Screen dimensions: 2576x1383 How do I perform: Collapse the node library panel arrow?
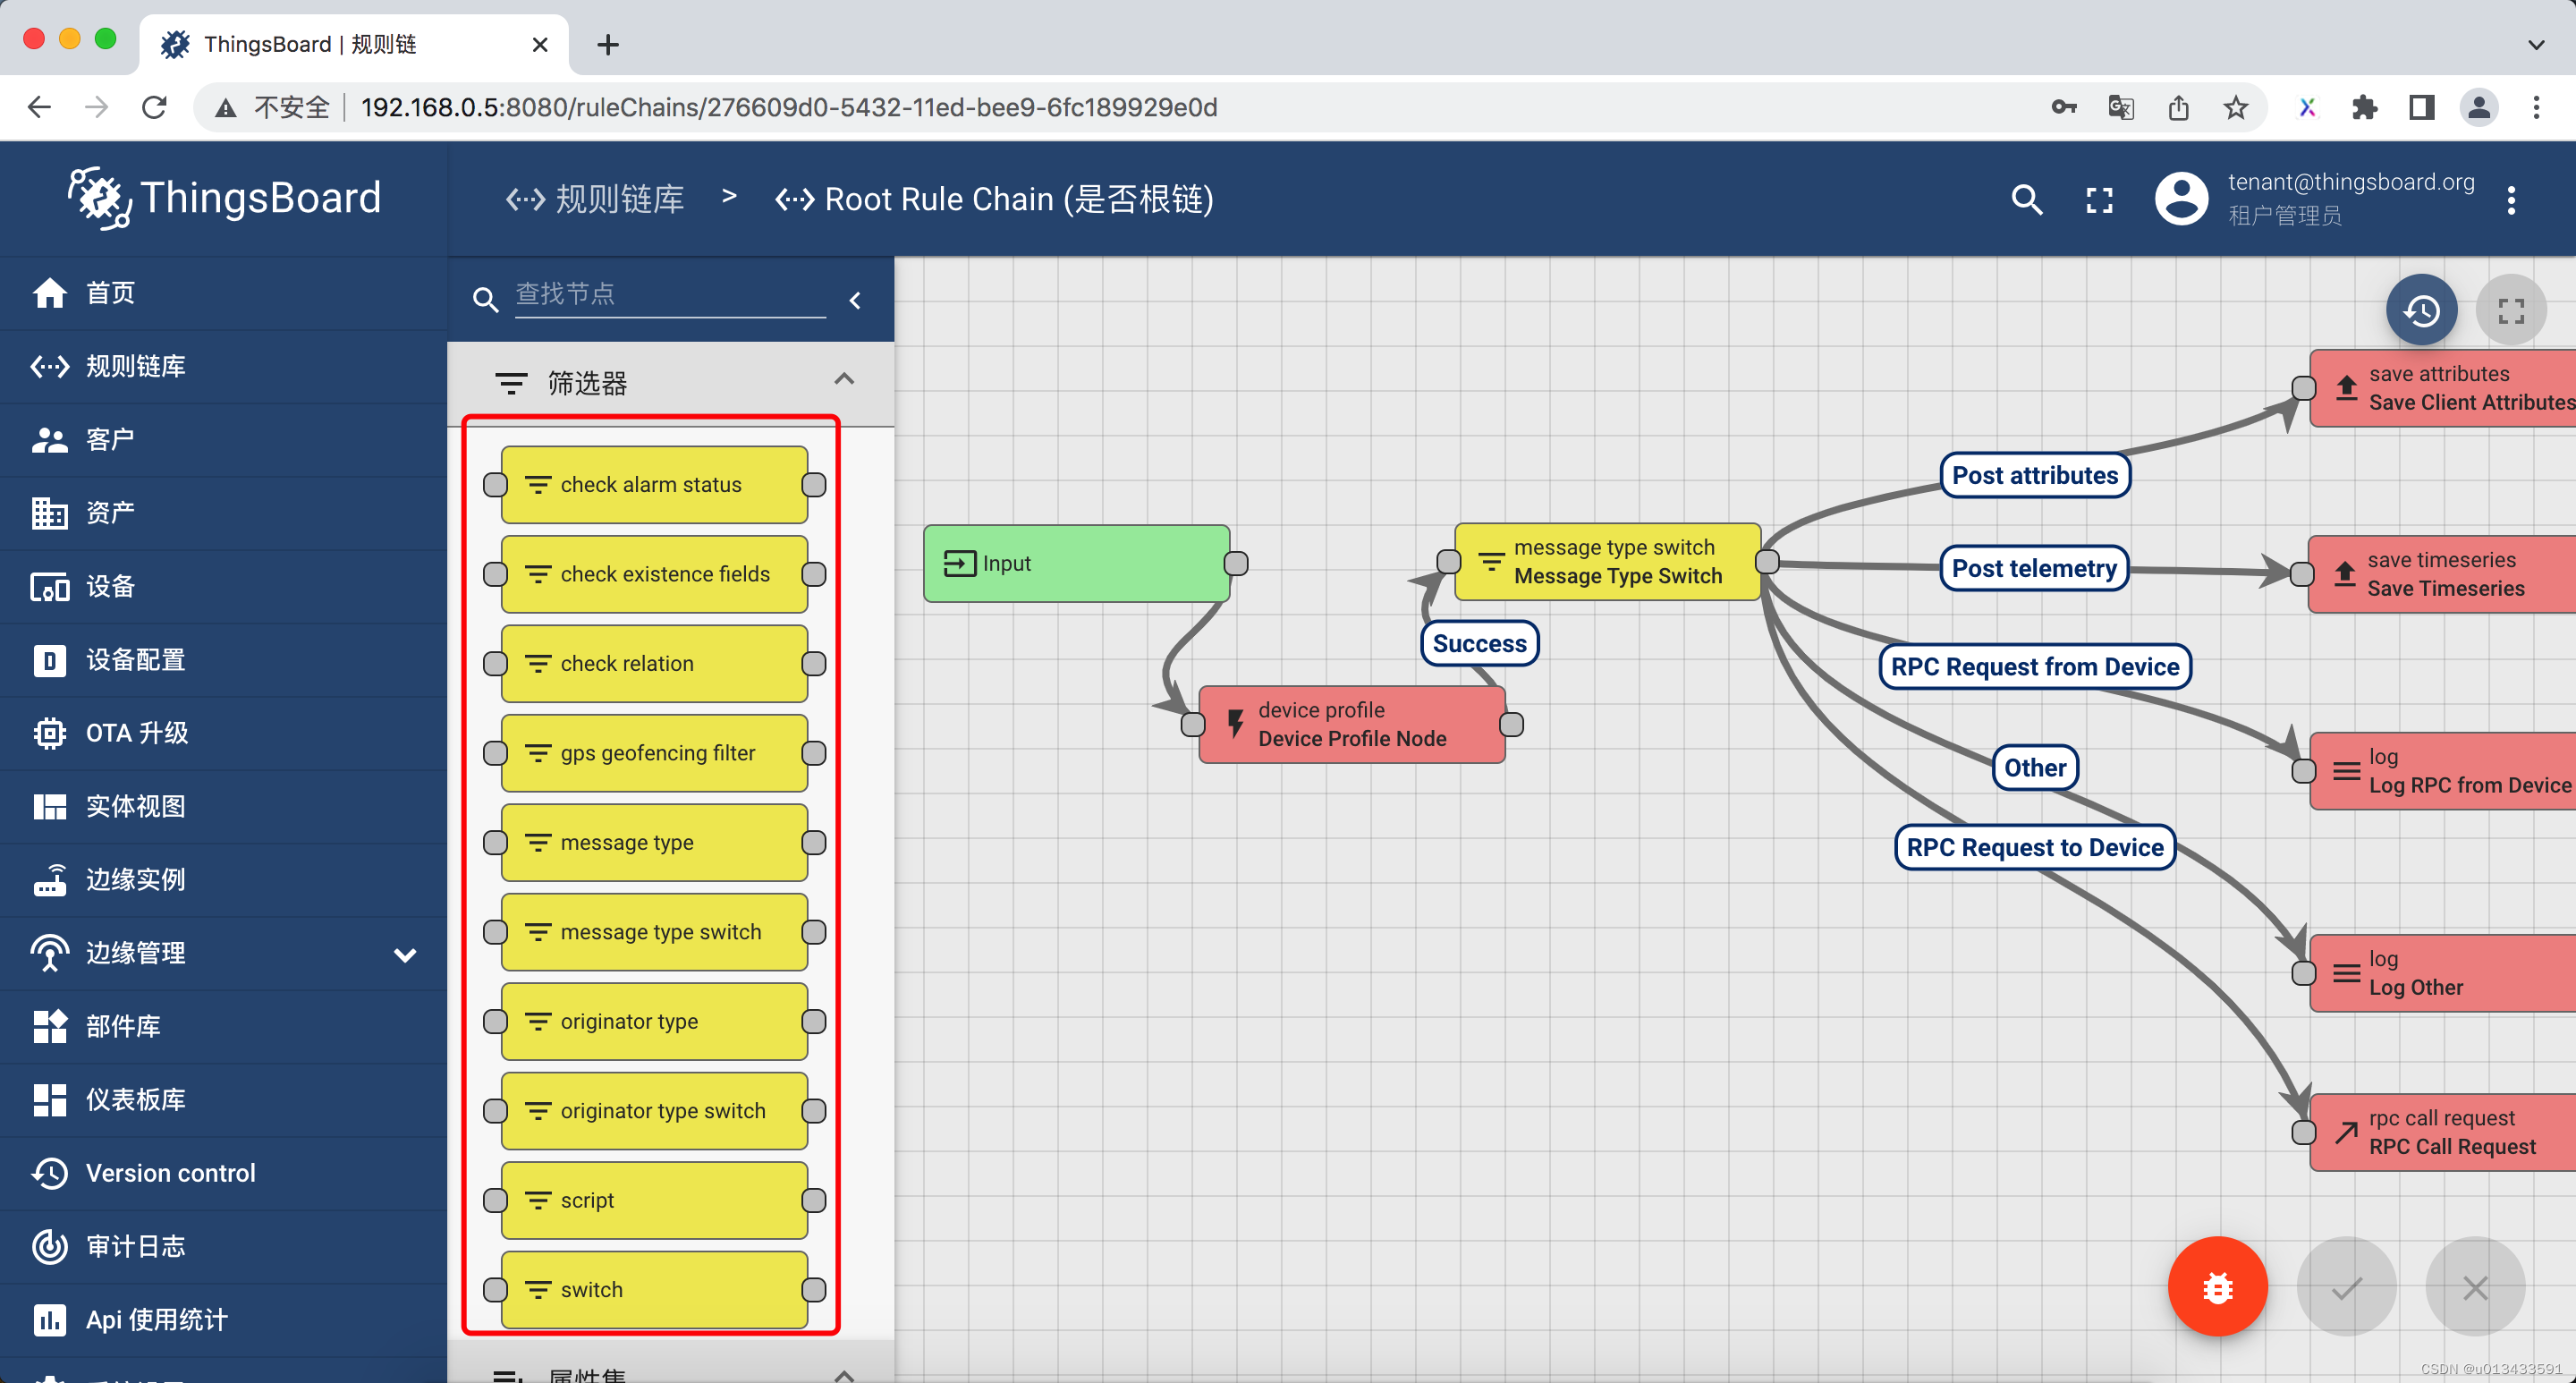[855, 300]
